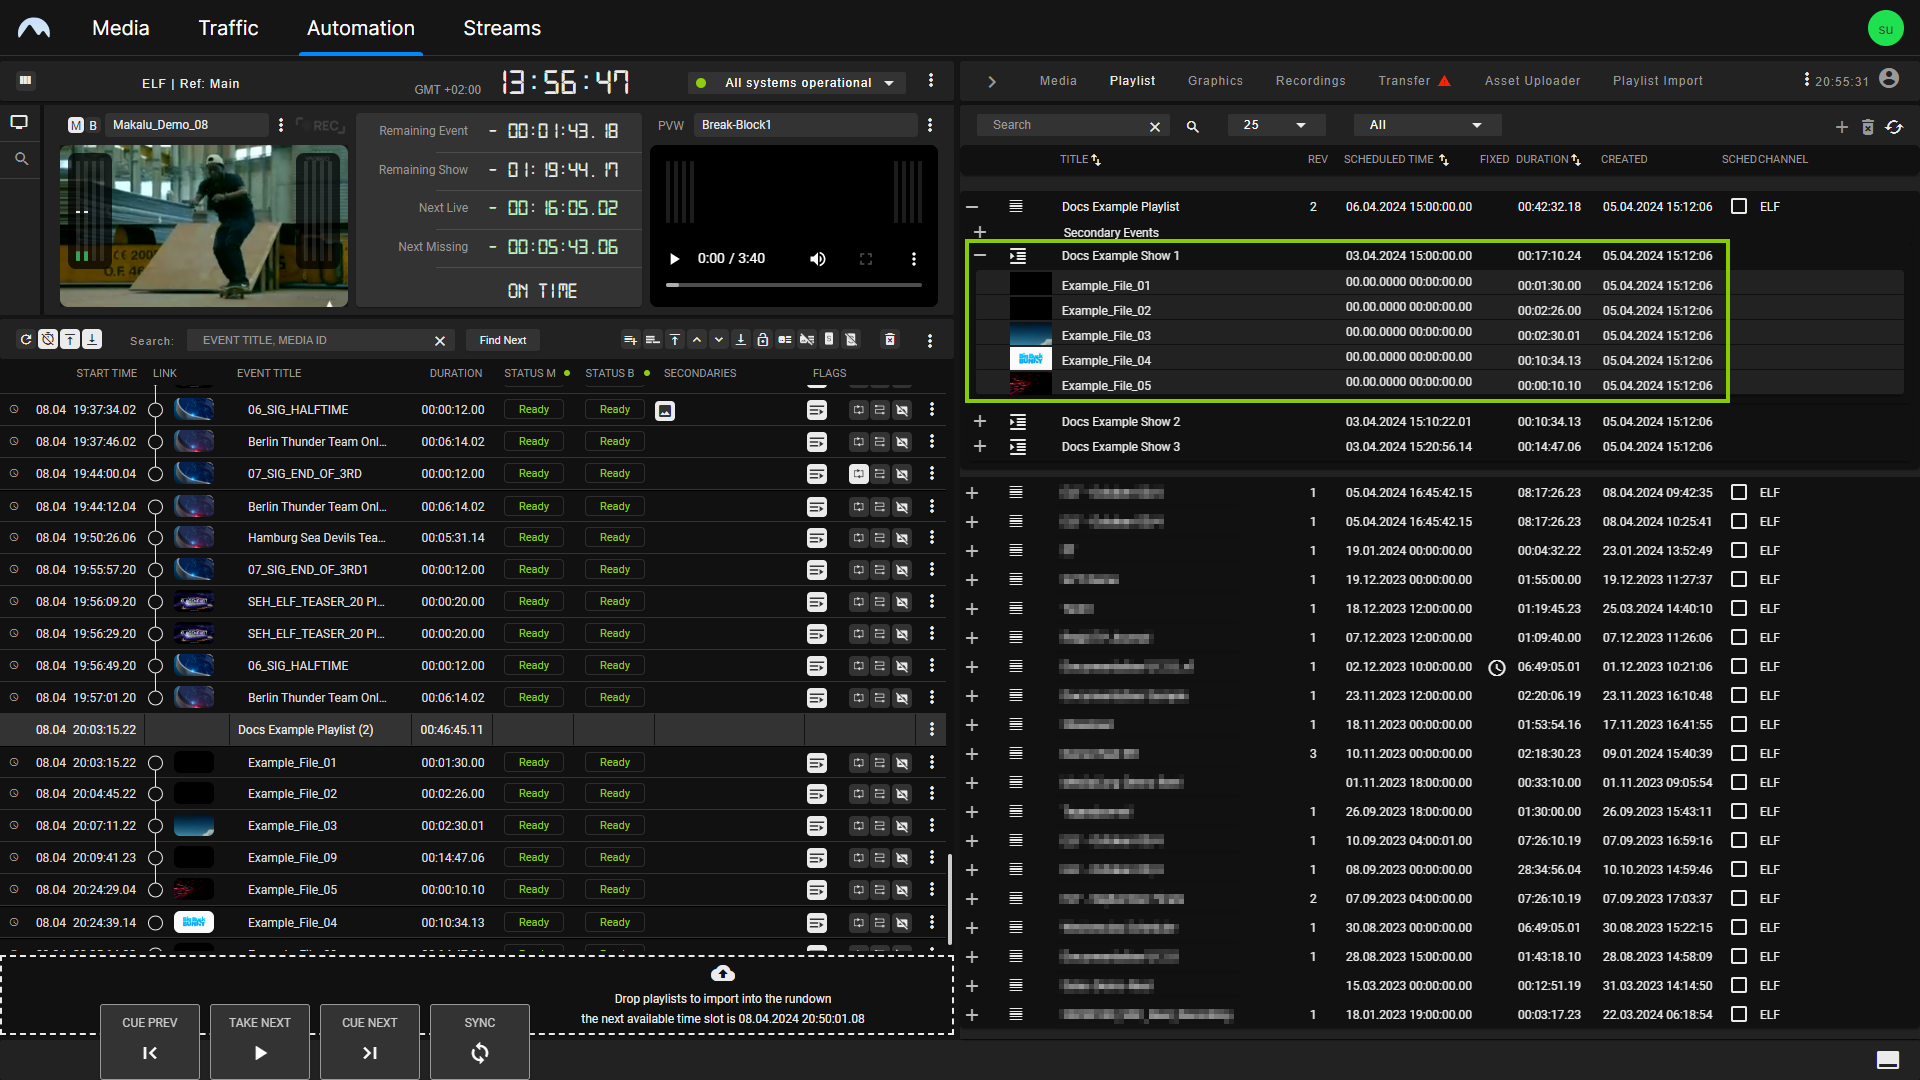The height and width of the screenshot is (1080, 1920).
Task: Open the Traffic section in the top menu
Action: 228,29
